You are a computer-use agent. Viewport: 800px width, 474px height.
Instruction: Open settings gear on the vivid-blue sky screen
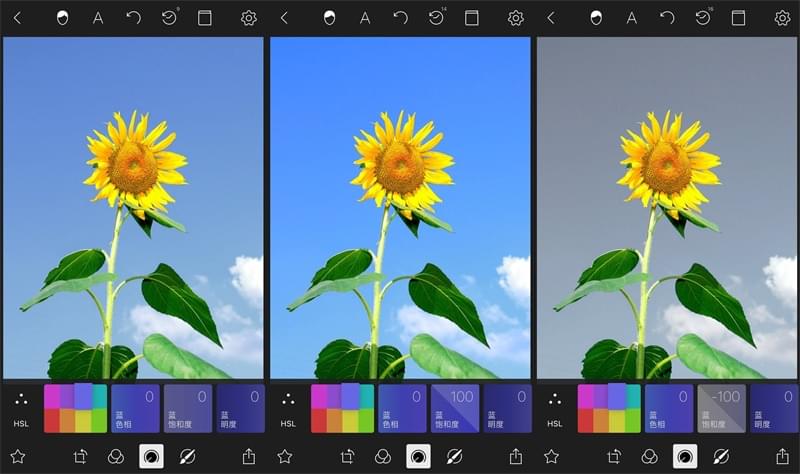point(516,18)
